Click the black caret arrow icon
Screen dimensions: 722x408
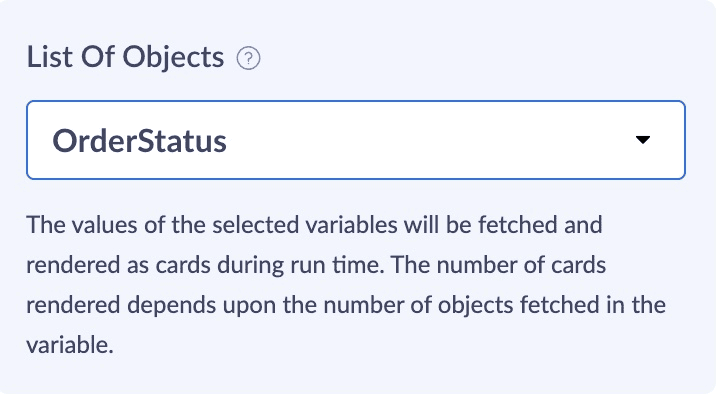pos(643,140)
